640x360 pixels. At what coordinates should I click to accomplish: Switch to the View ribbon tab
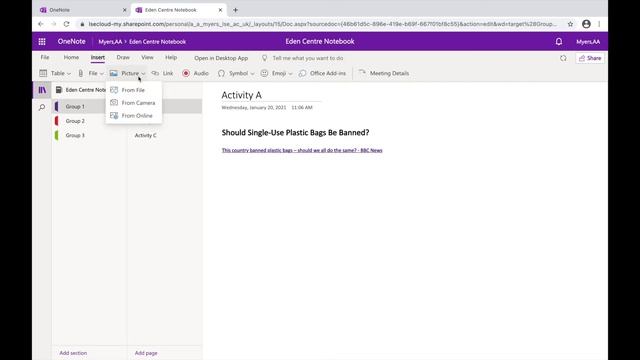[x=147, y=58]
